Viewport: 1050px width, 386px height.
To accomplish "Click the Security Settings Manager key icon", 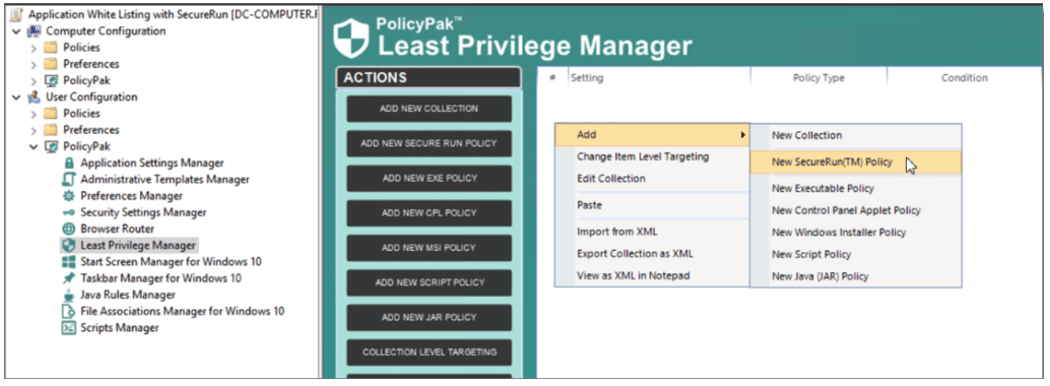I will coord(68,212).
